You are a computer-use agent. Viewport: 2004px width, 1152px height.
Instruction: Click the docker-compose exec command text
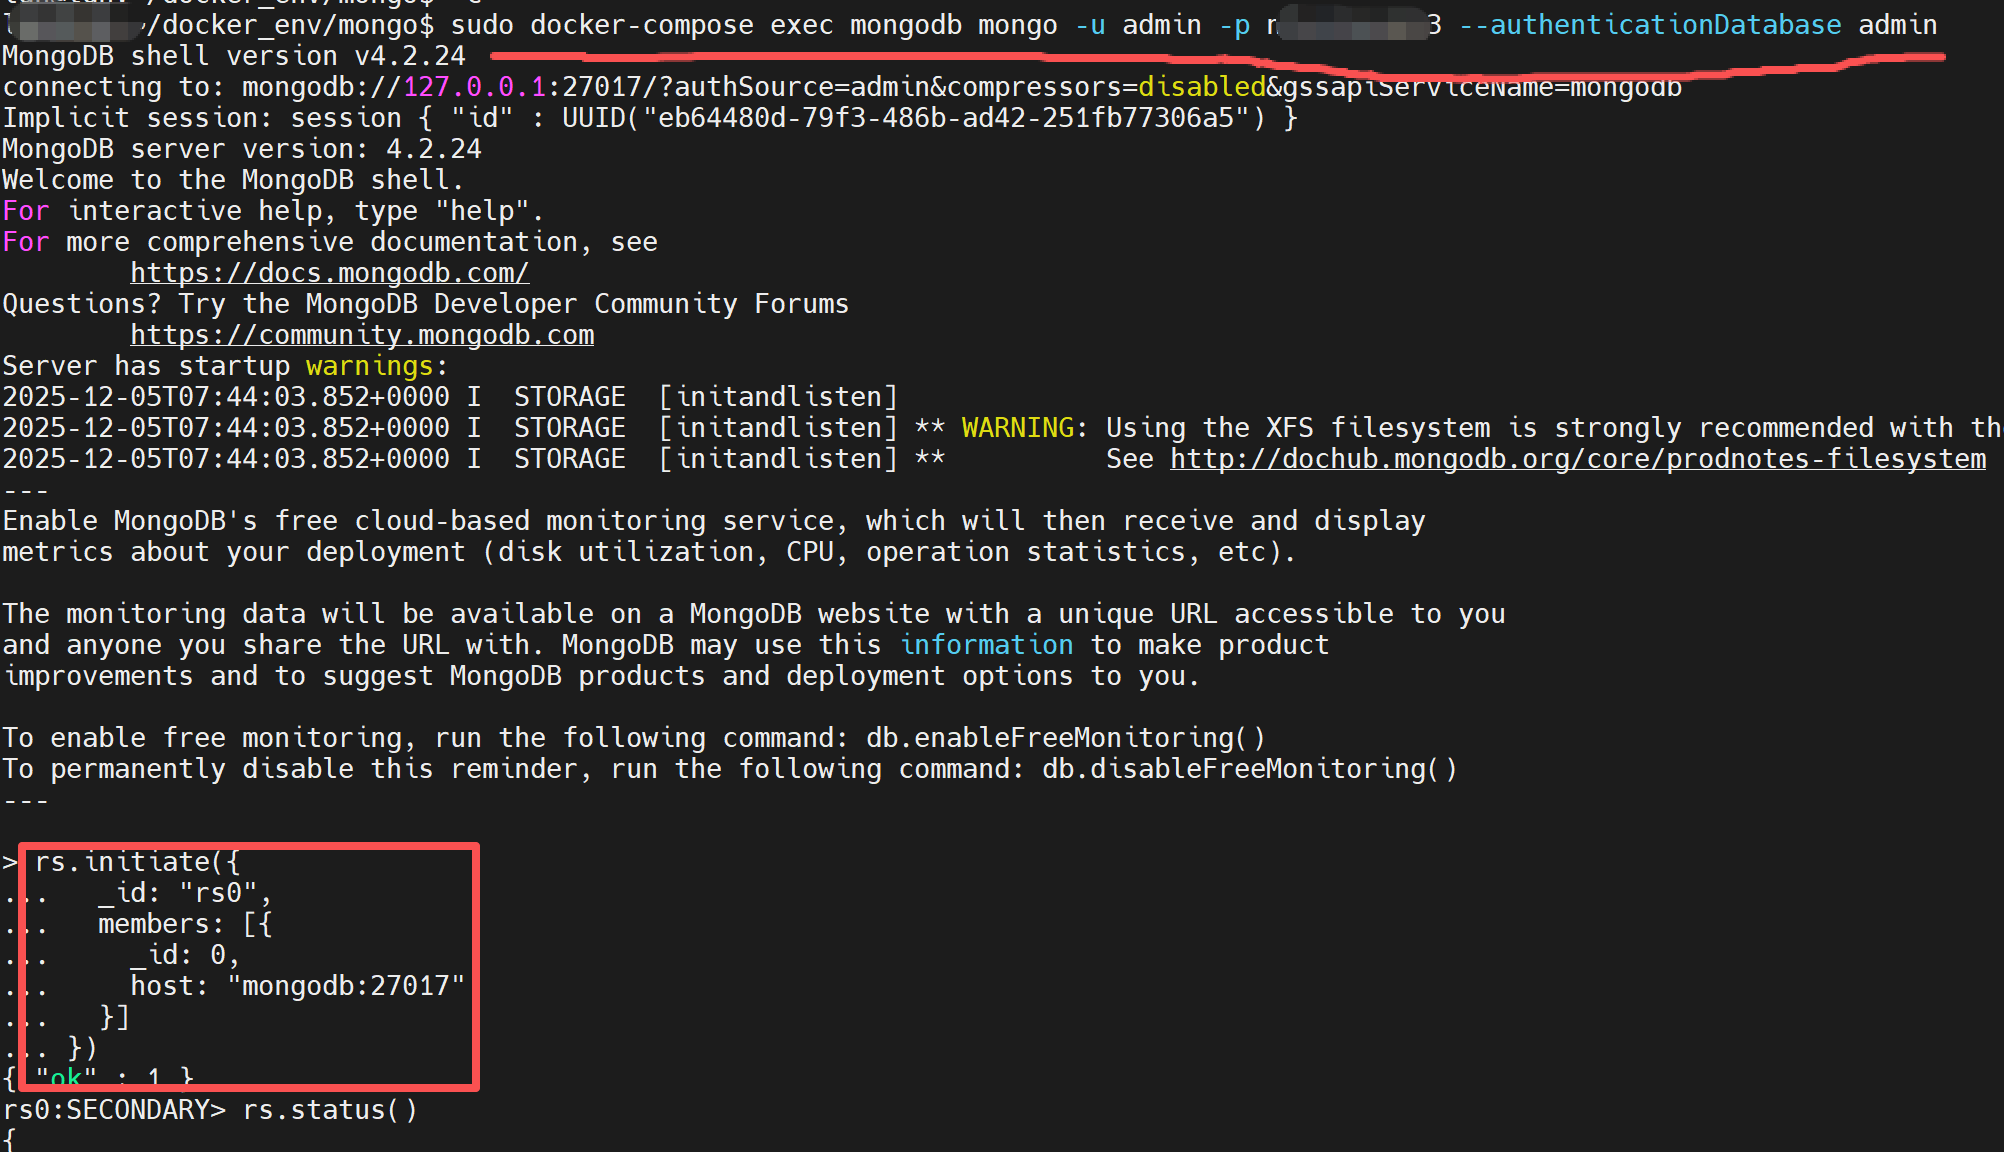(680, 25)
